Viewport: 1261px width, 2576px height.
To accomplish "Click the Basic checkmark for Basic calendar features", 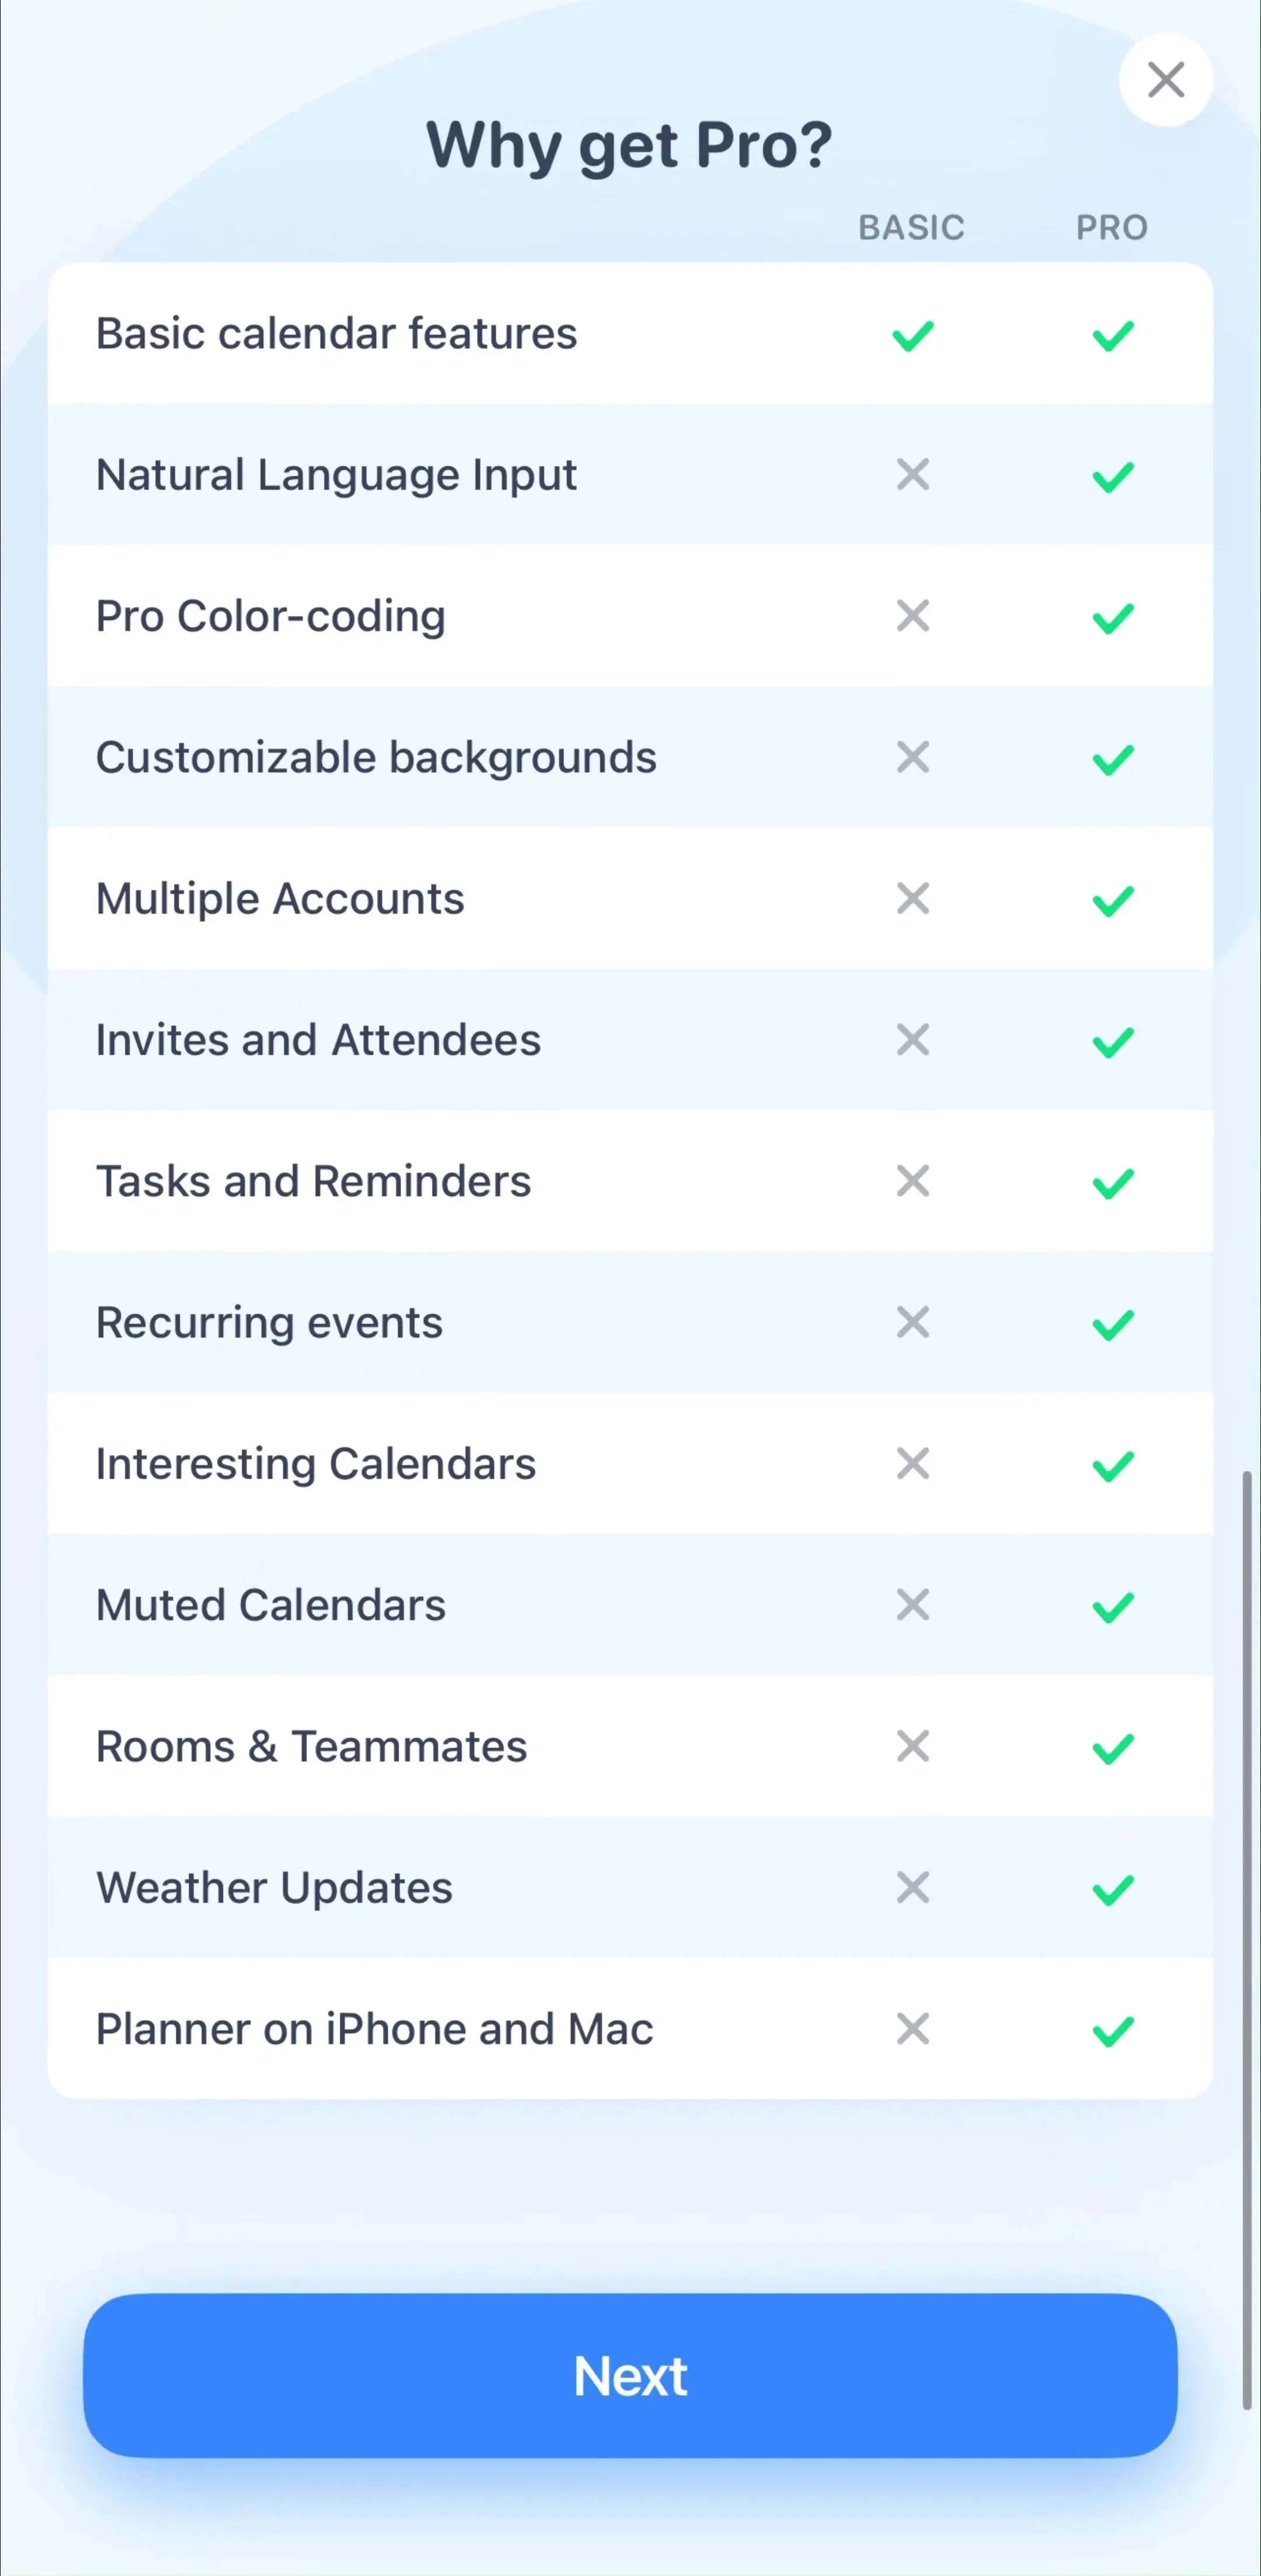I will (913, 335).
